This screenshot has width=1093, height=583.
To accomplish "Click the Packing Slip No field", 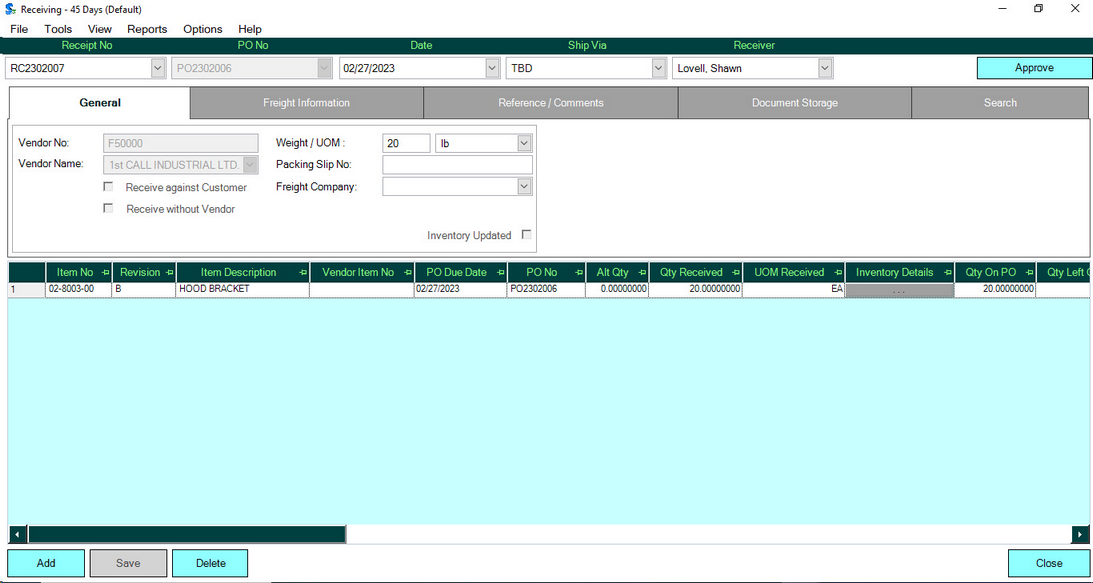I will click(x=457, y=165).
